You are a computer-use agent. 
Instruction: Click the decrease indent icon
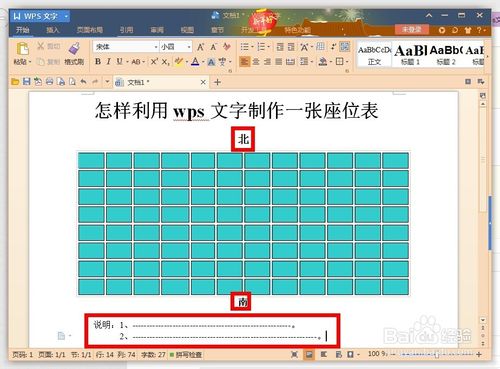[280, 47]
